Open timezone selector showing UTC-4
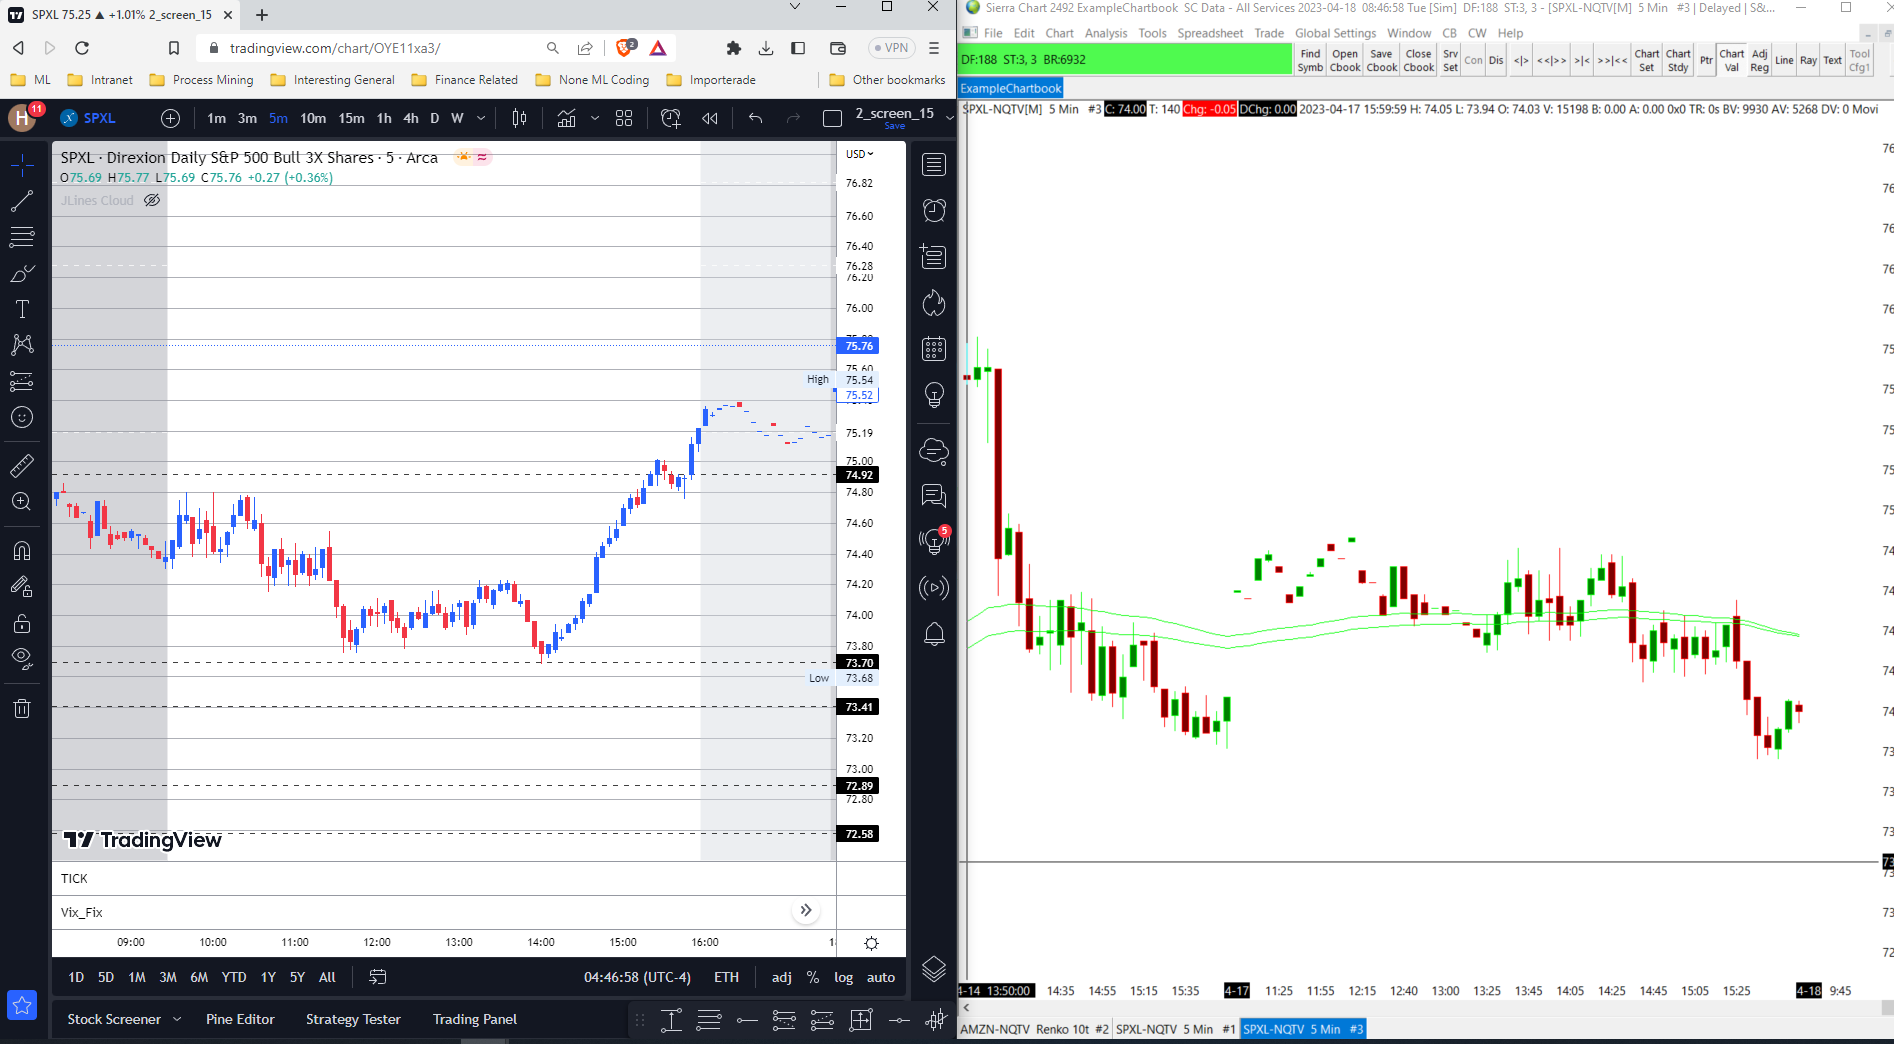The width and height of the screenshot is (1894, 1044). 637,977
